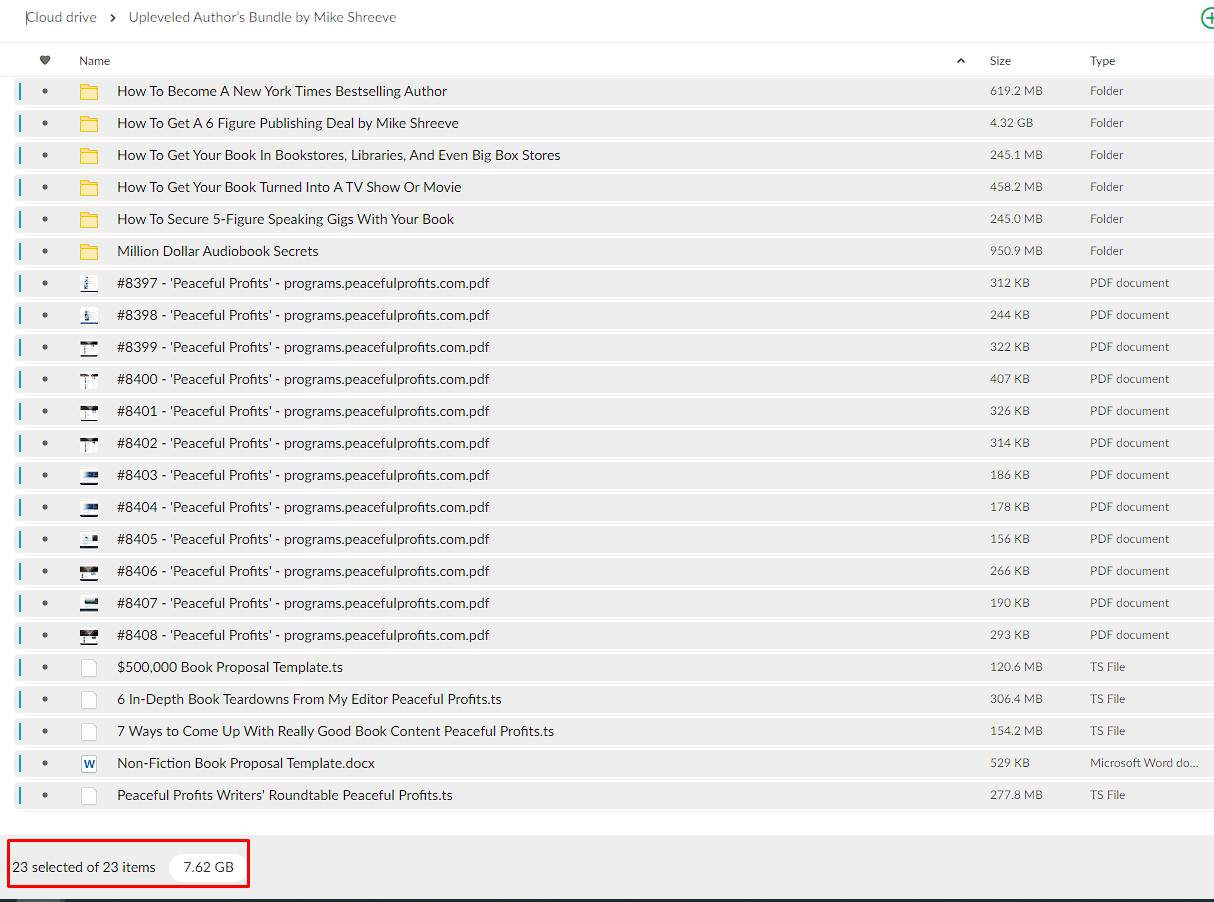Click the PDF thumbnail icon for #8397
The image size is (1214, 902).
click(89, 283)
